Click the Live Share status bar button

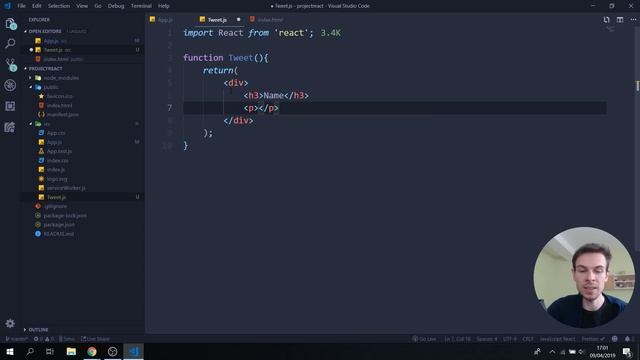pyautogui.click(x=95, y=339)
